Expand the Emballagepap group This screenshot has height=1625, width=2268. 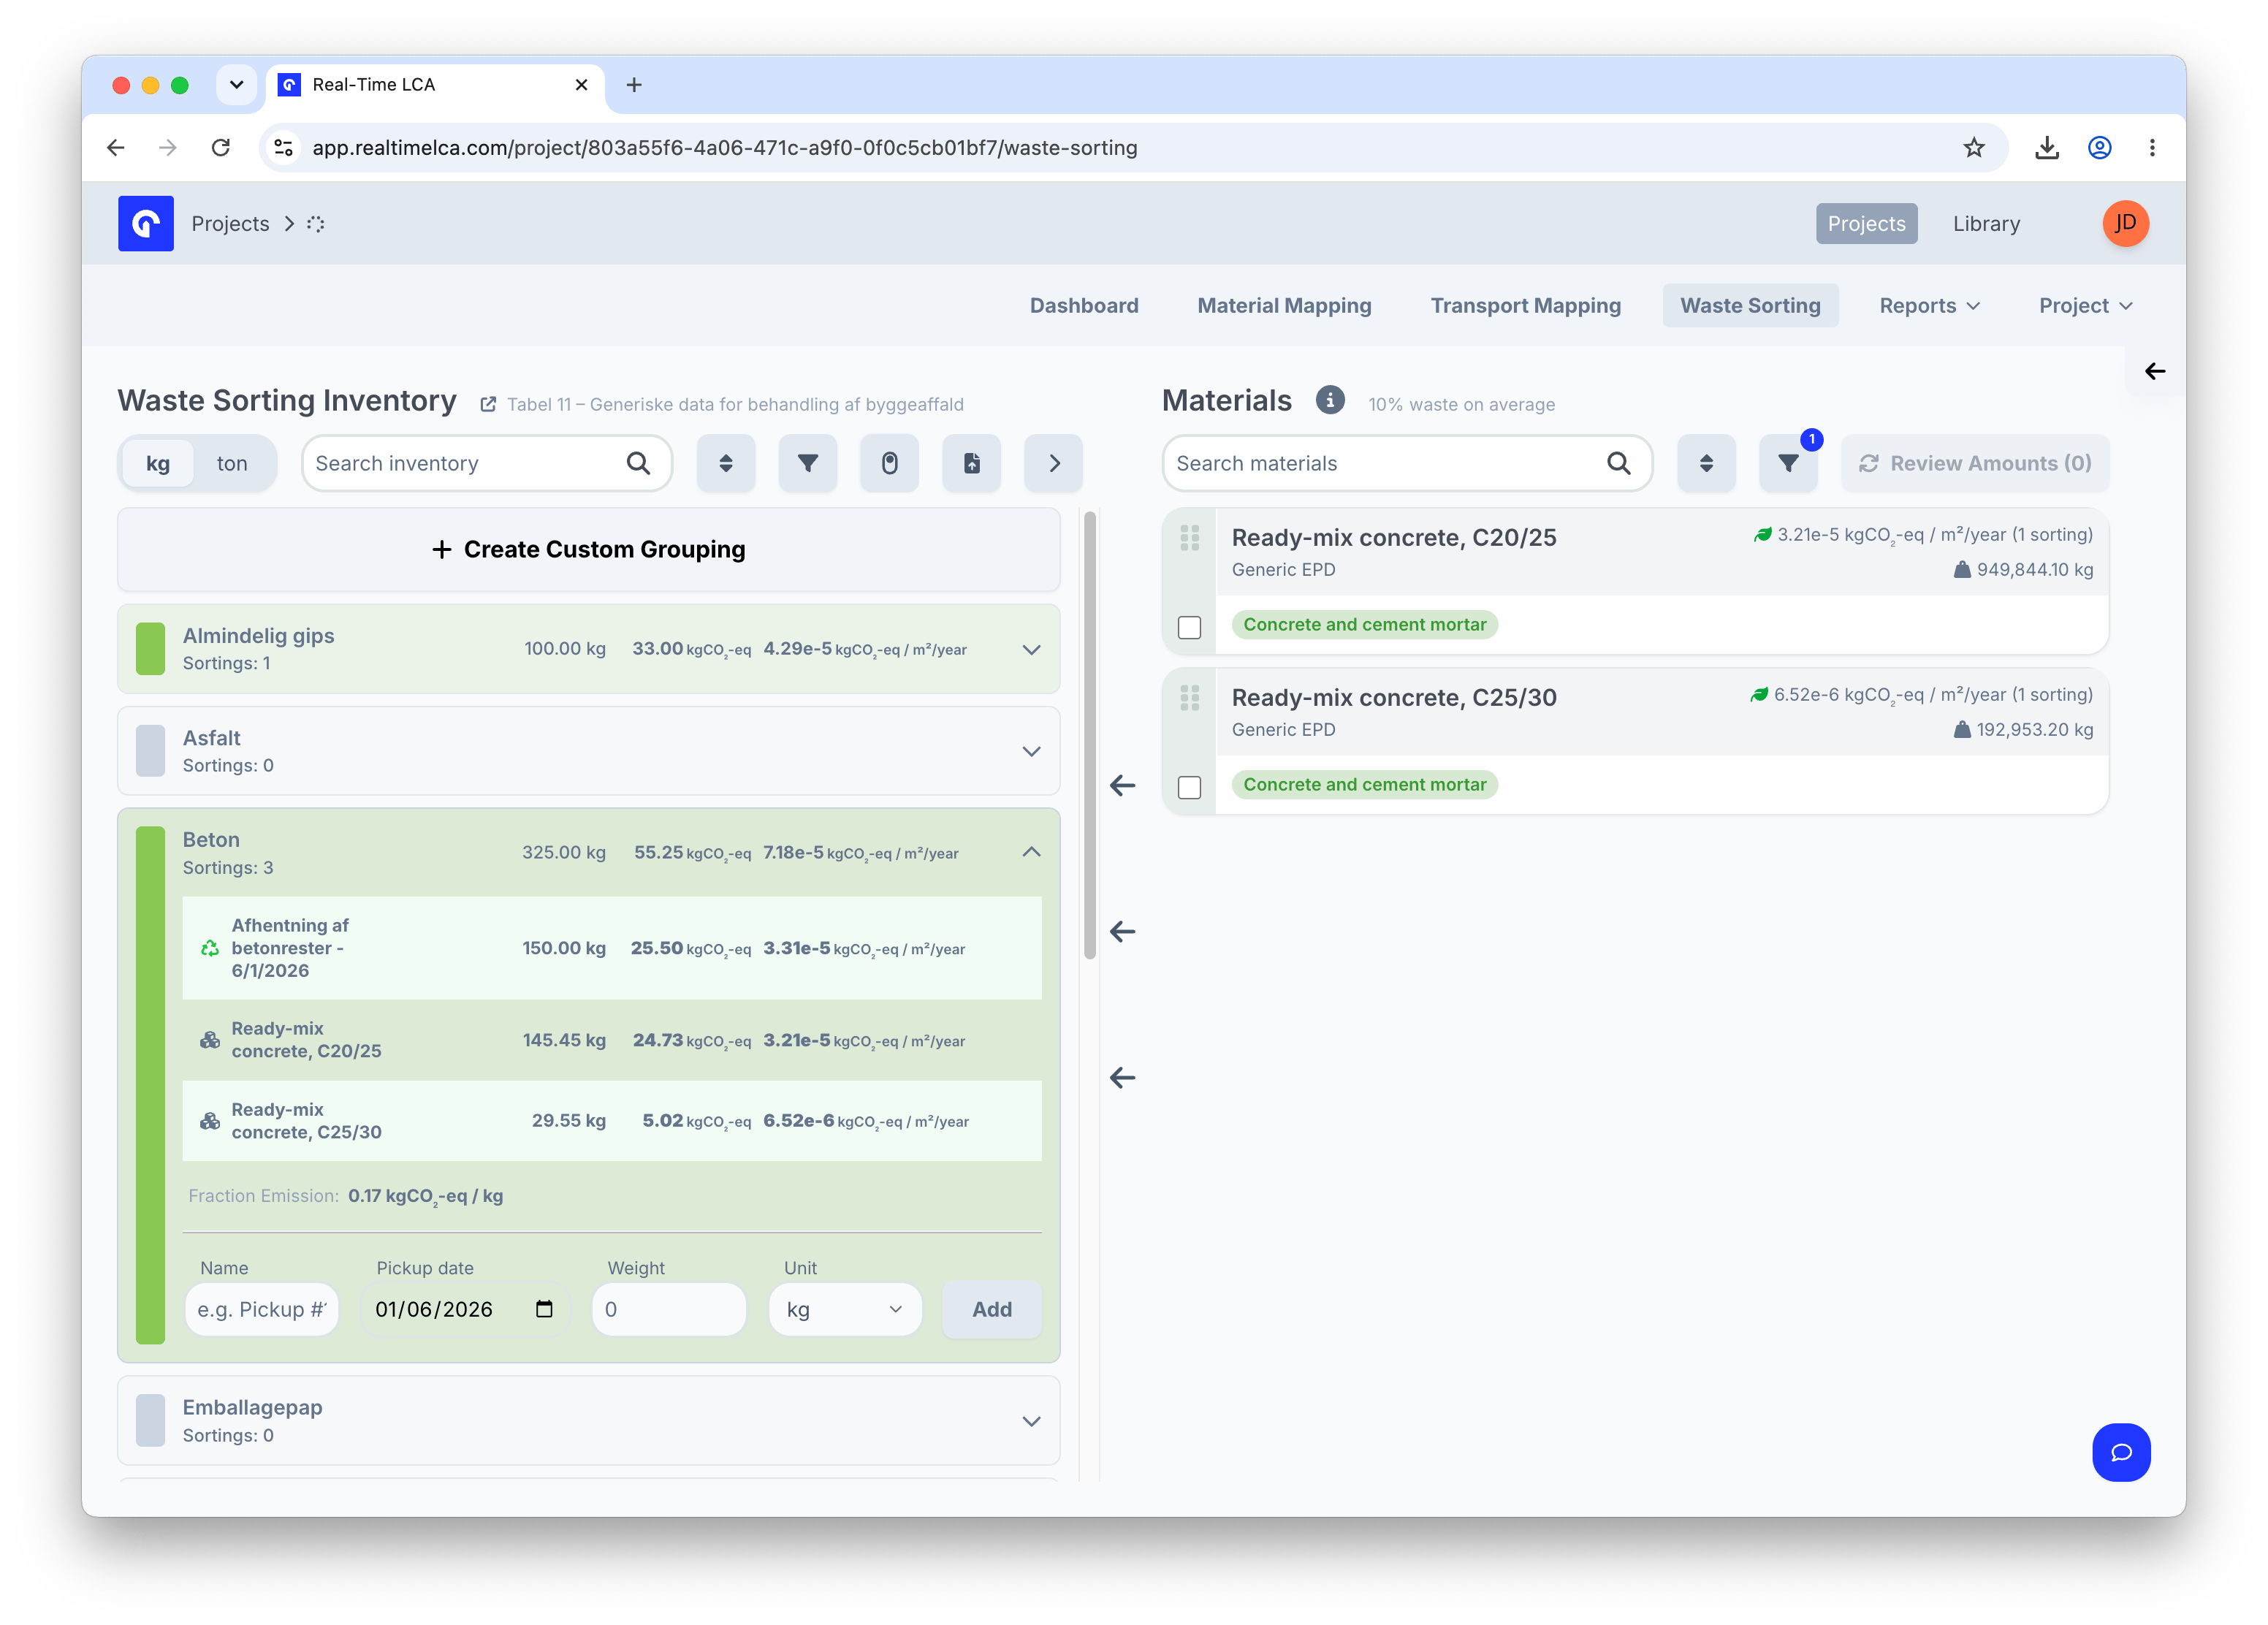click(x=1031, y=1422)
